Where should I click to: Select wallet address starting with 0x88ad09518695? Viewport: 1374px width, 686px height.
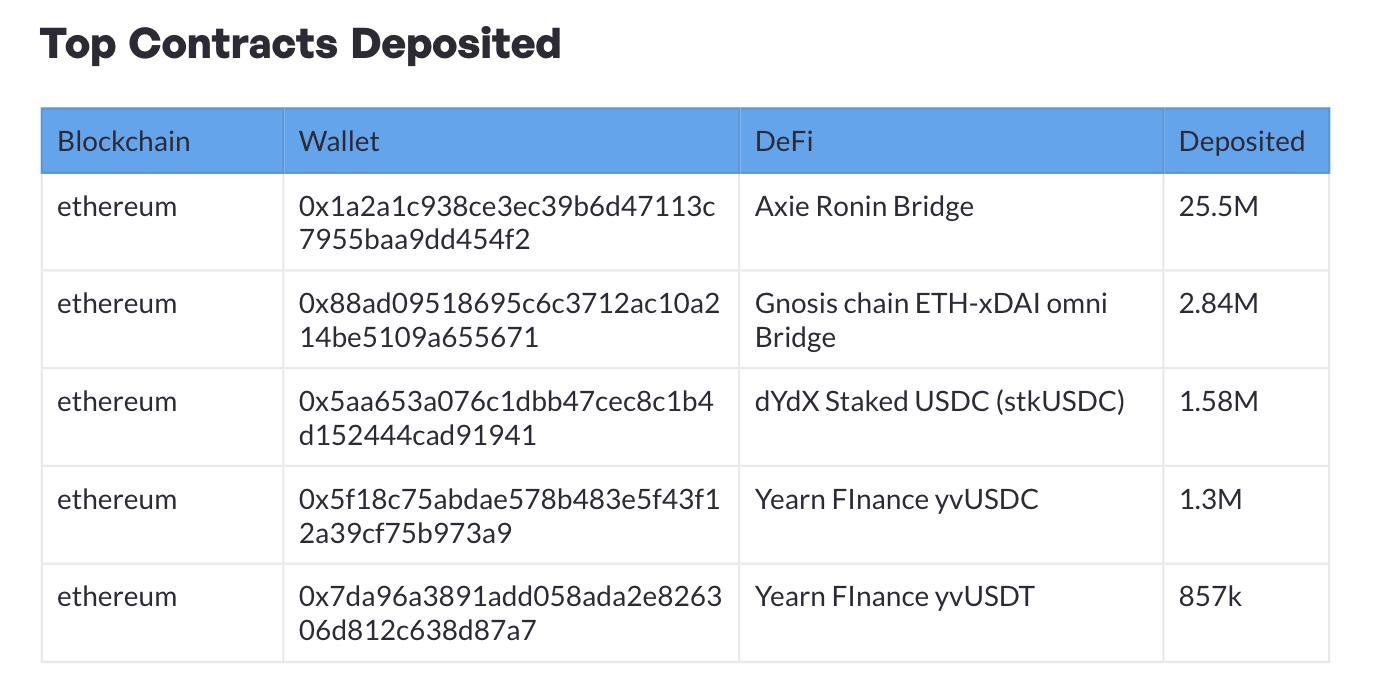tap(509, 320)
